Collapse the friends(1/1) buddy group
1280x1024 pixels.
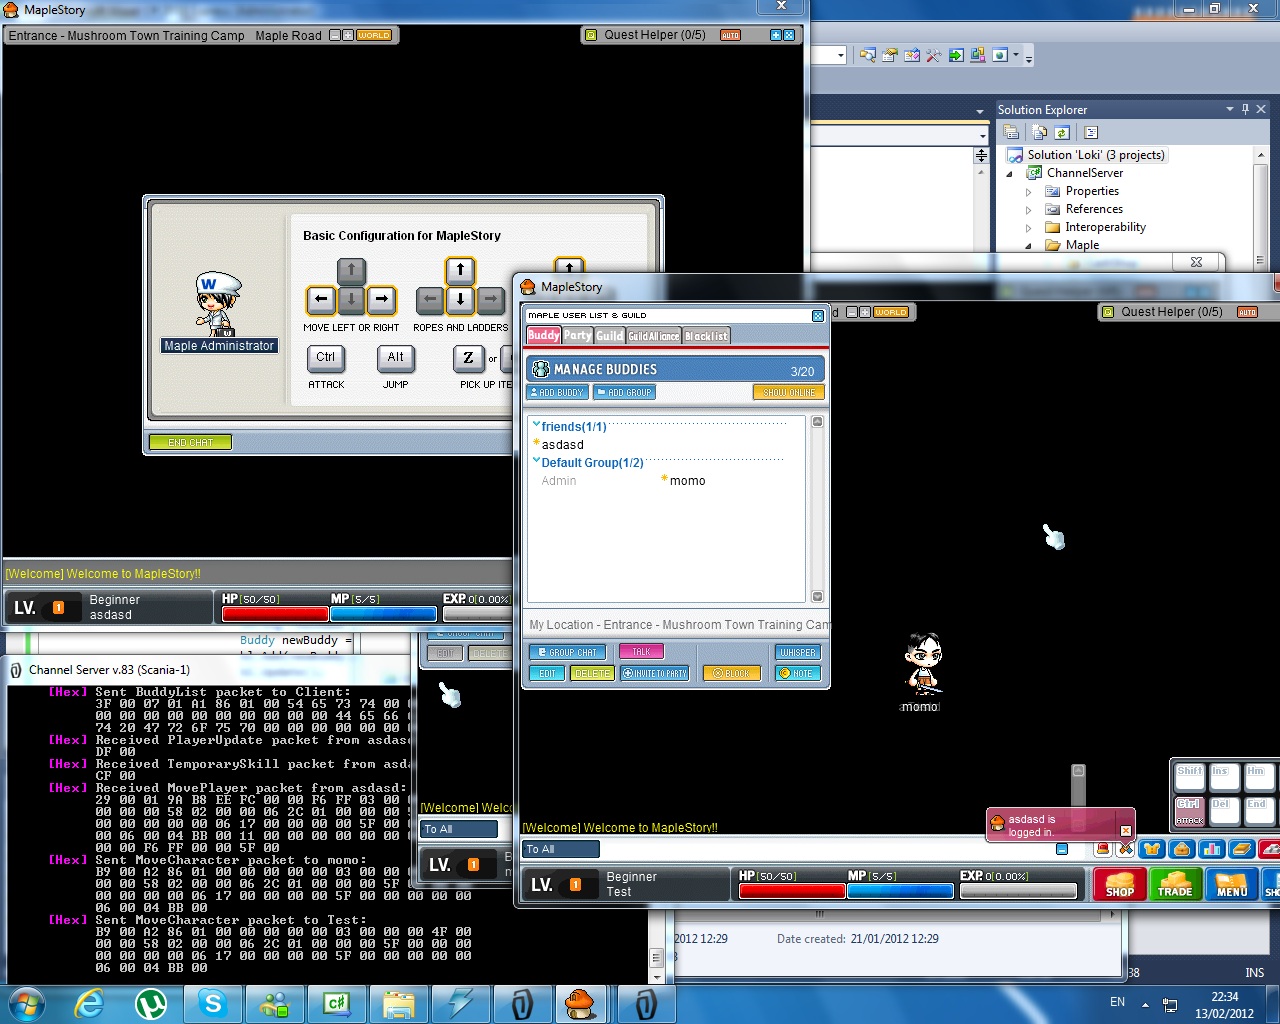[537, 425]
